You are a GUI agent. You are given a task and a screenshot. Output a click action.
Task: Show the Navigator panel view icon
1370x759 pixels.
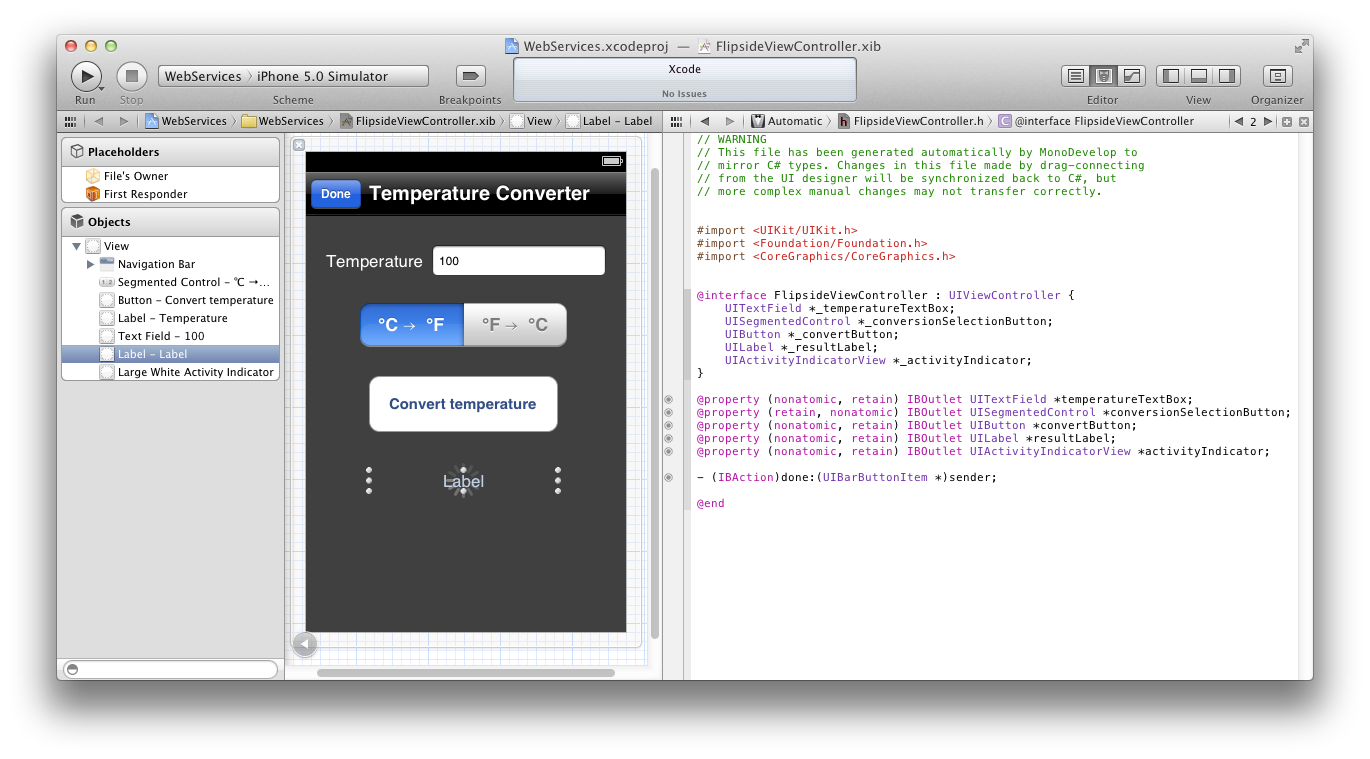(1170, 75)
